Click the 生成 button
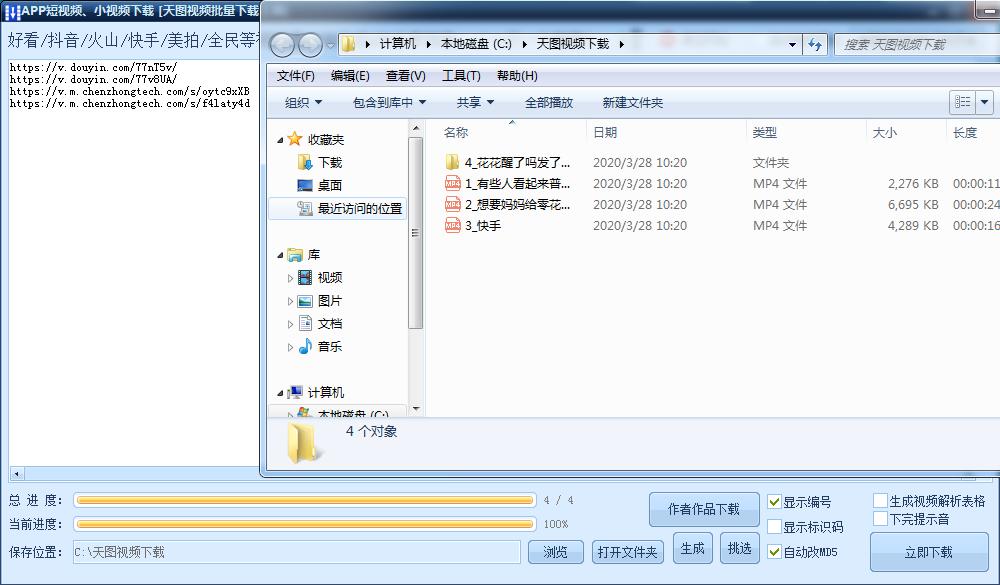1000x585 pixels. 693,548
